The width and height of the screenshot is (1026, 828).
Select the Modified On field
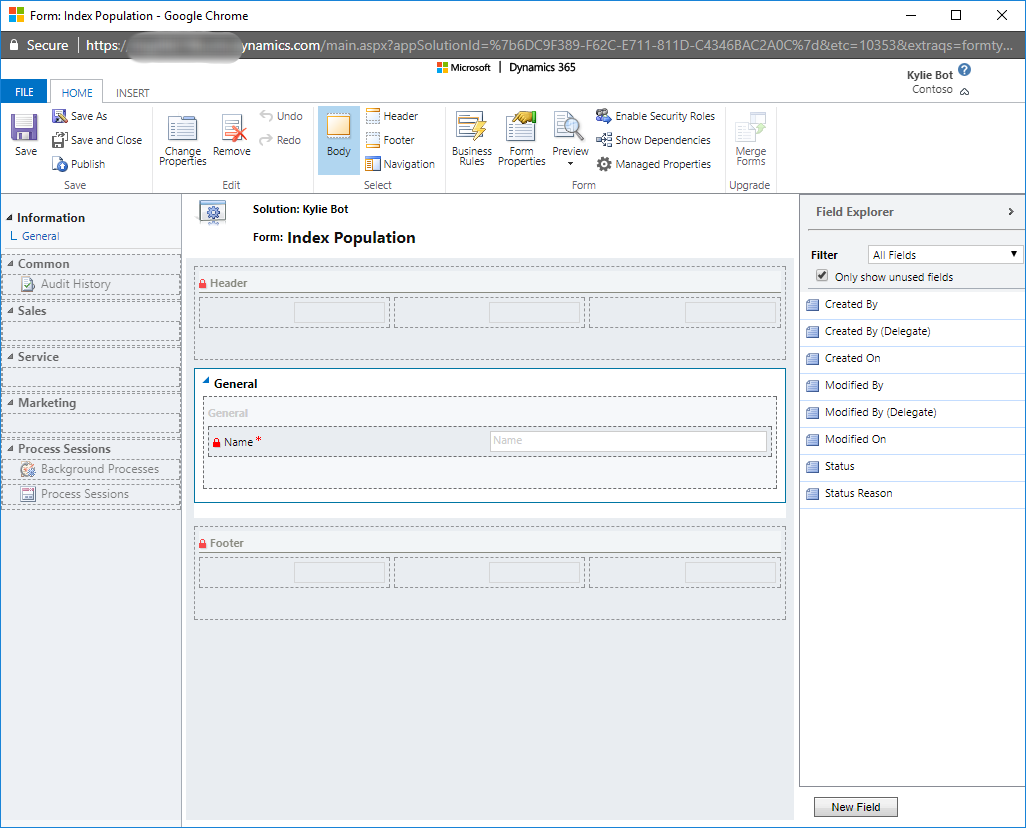pos(912,440)
